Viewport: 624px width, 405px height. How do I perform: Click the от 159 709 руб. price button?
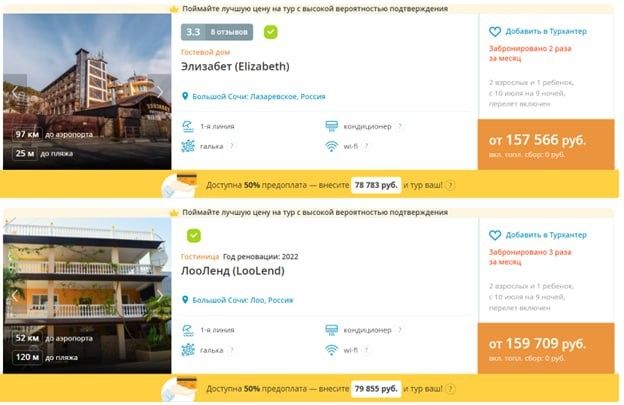tap(546, 348)
